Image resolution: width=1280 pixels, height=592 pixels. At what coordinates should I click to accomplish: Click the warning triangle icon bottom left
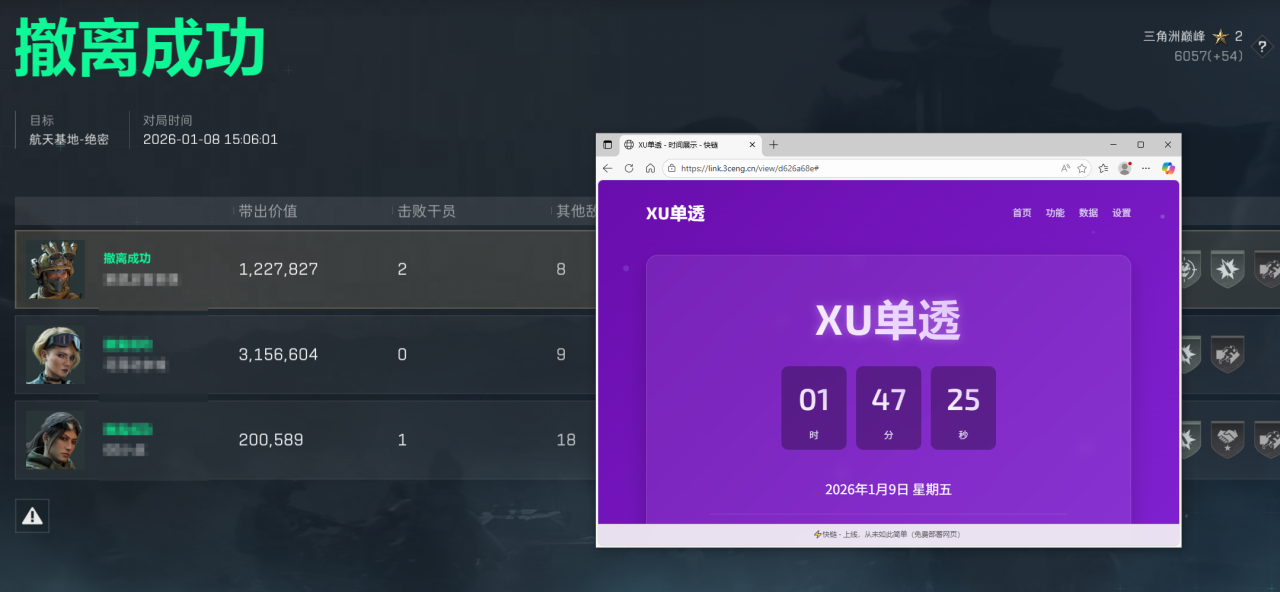tap(31, 515)
